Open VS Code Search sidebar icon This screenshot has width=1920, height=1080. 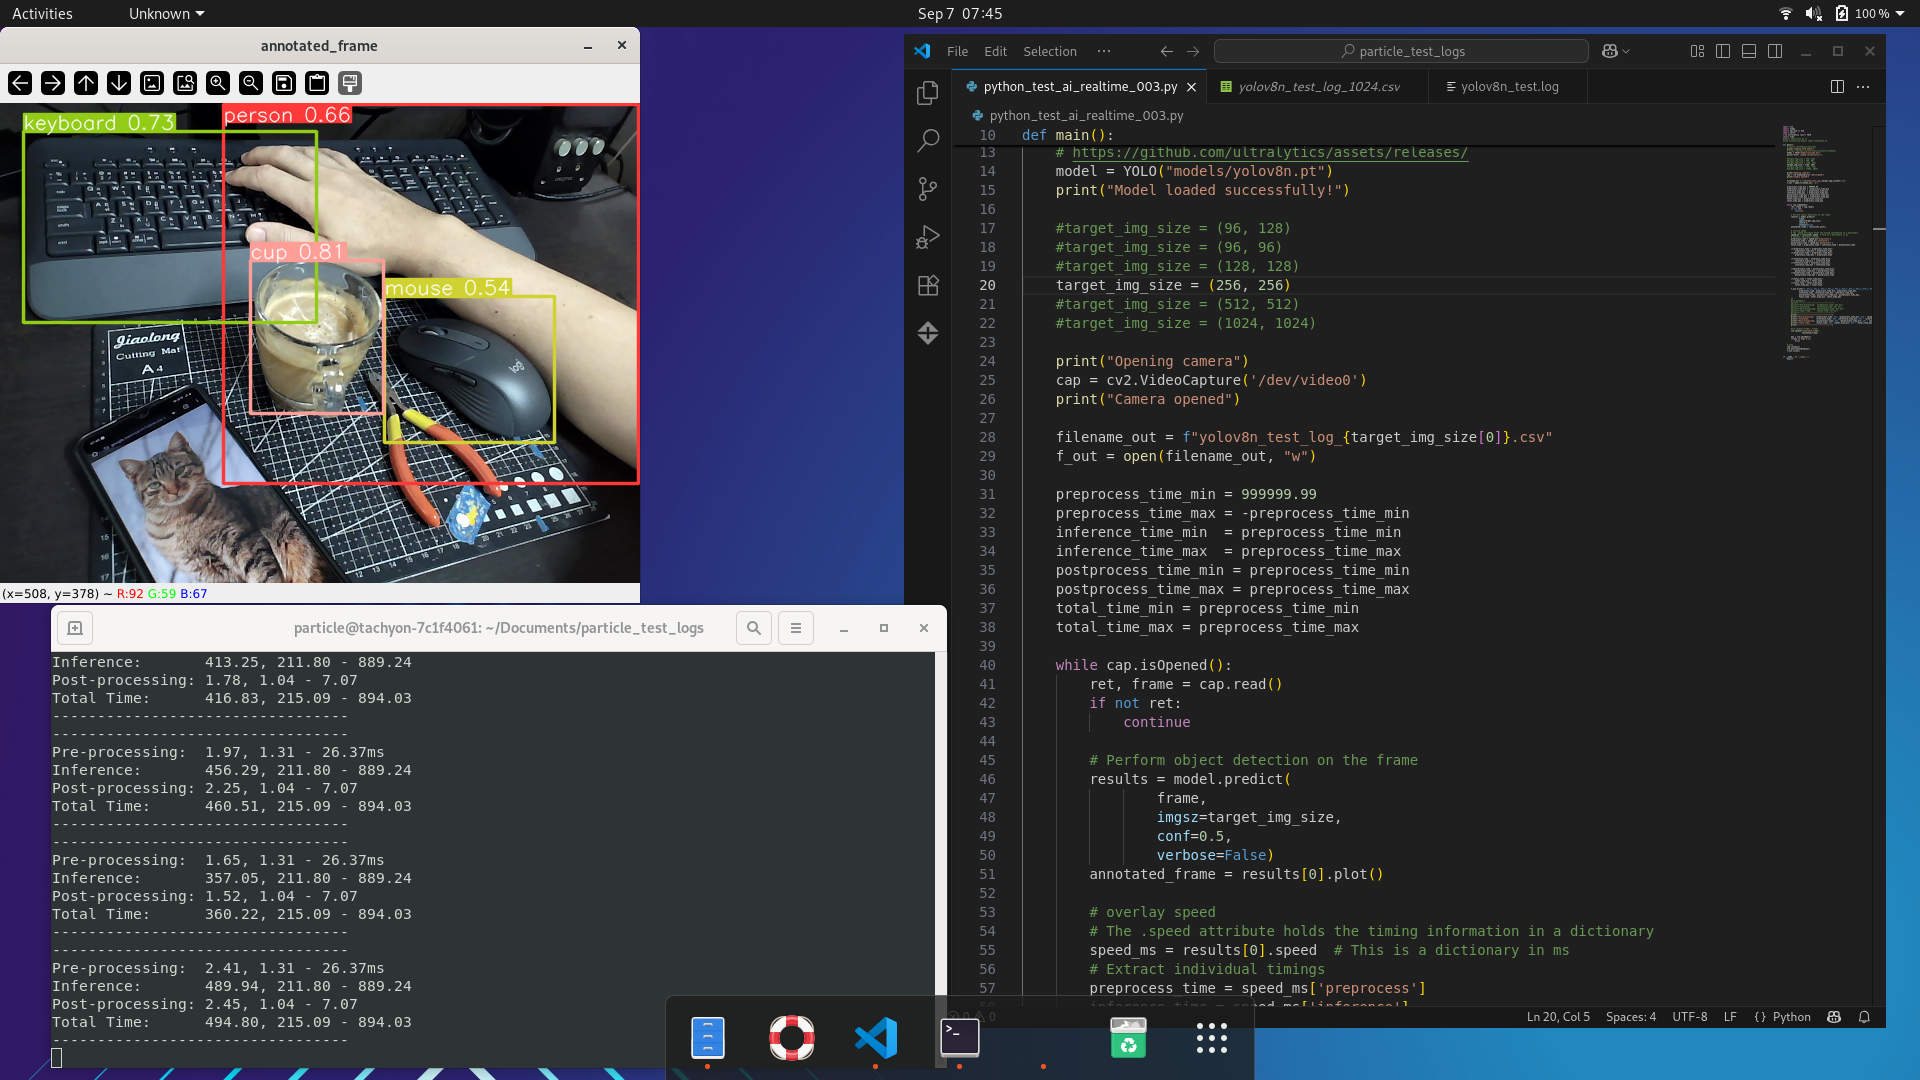point(928,140)
